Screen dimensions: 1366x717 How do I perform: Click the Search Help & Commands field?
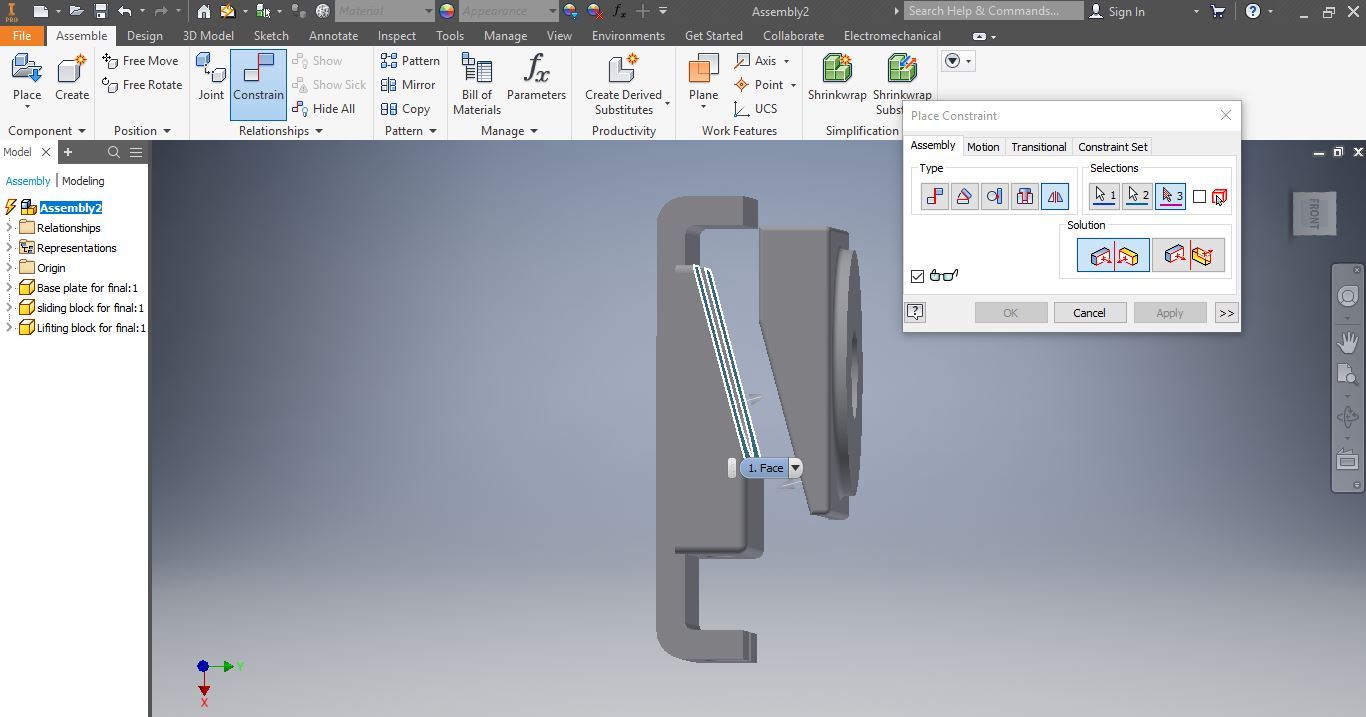993,11
